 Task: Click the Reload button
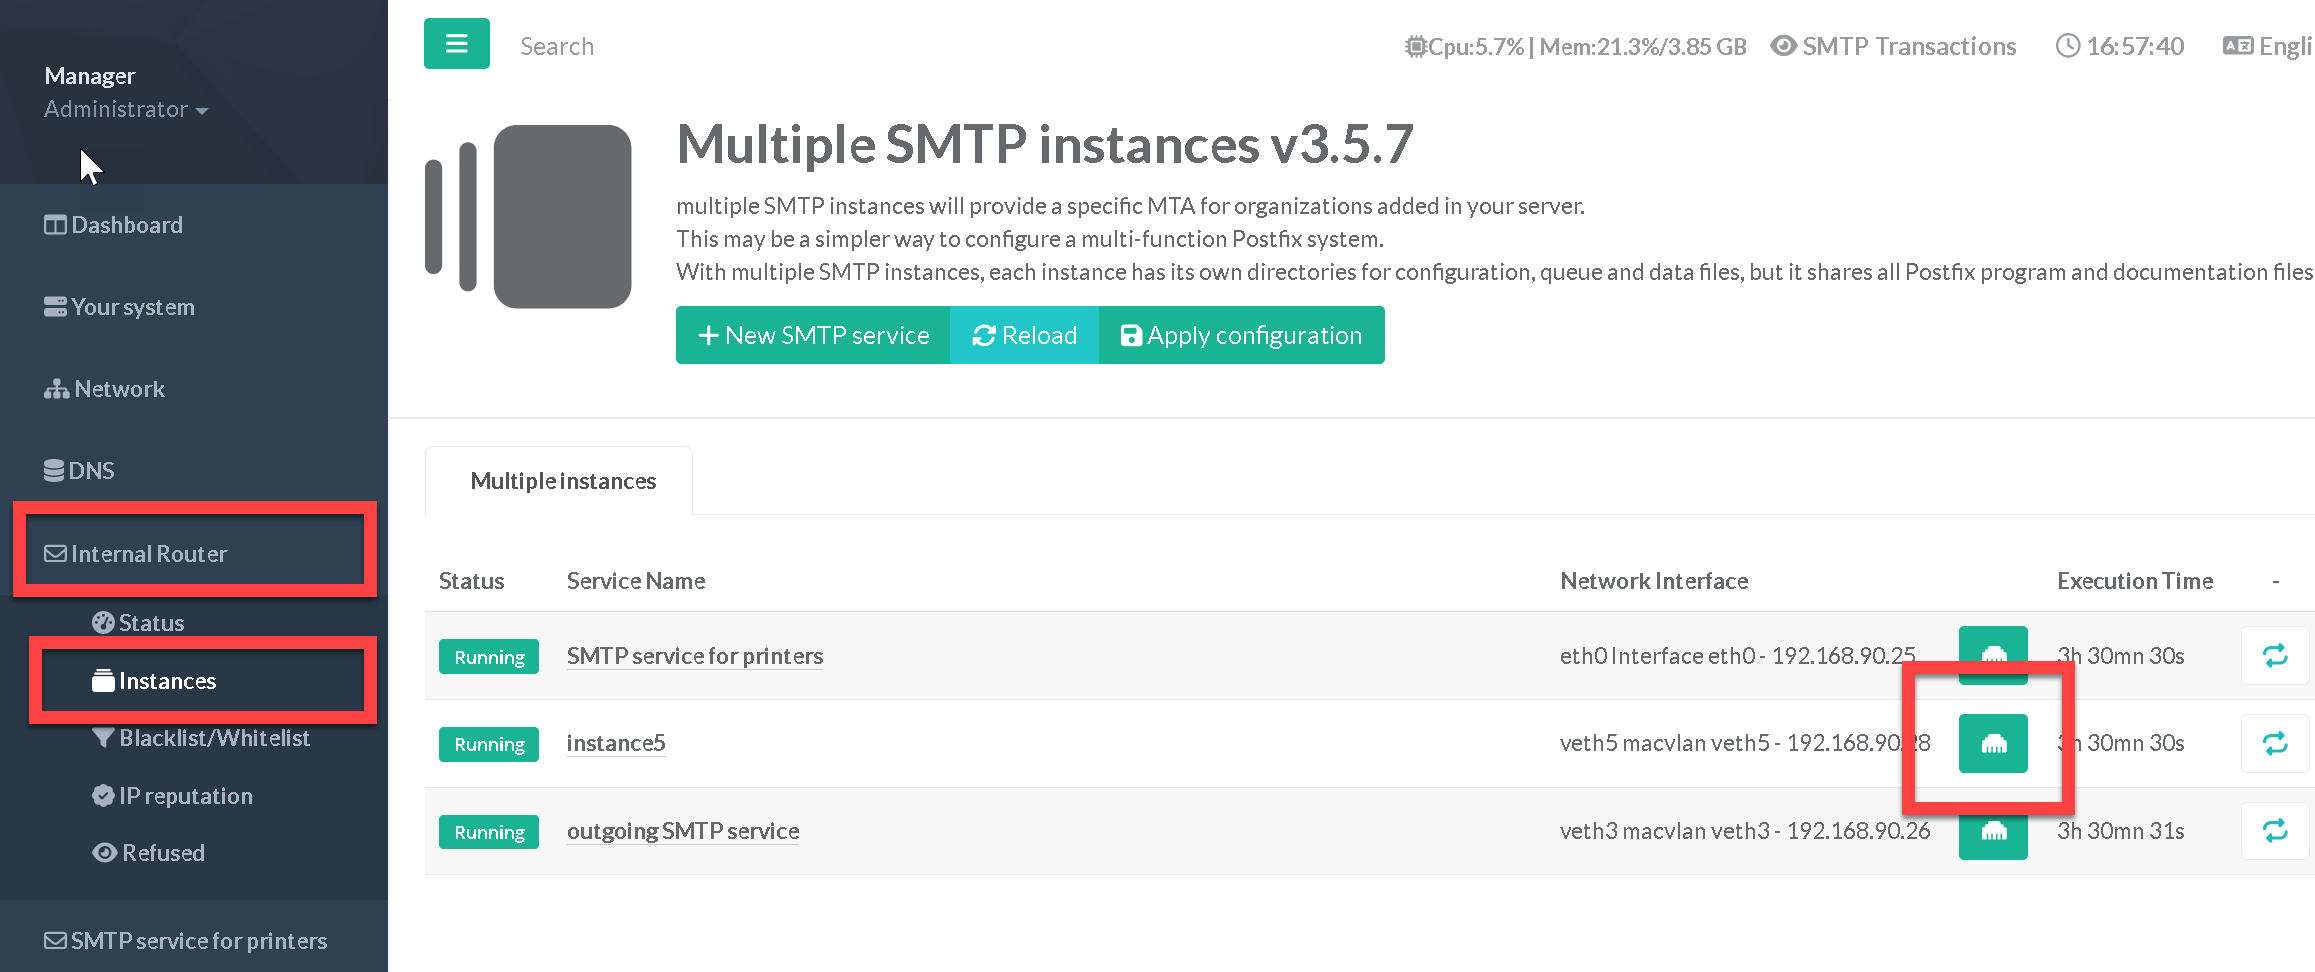(x=1024, y=336)
